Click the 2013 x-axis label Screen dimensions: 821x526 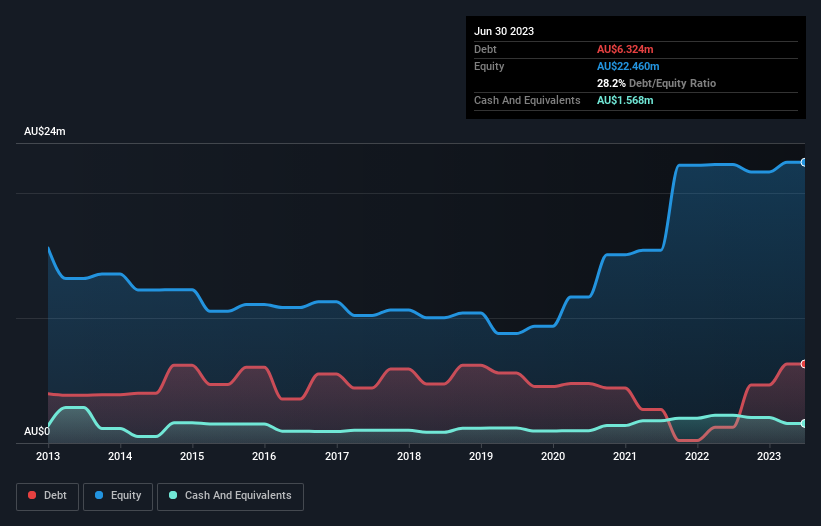pyautogui.click(x=48, y=456)
